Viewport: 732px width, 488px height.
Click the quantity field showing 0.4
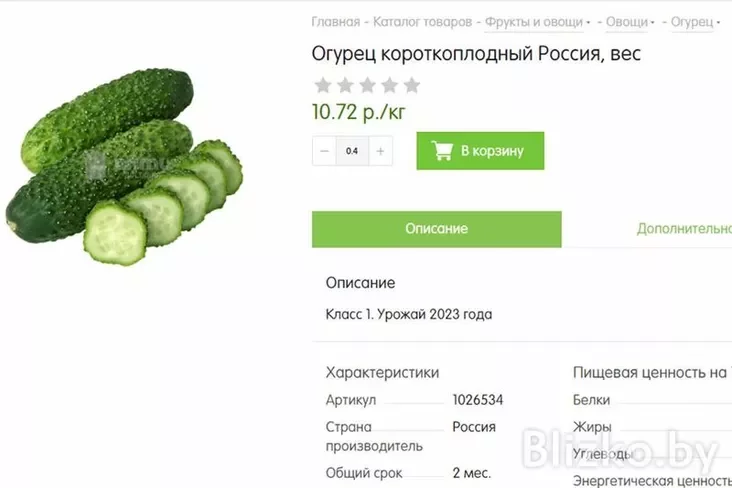coord(352,151)
